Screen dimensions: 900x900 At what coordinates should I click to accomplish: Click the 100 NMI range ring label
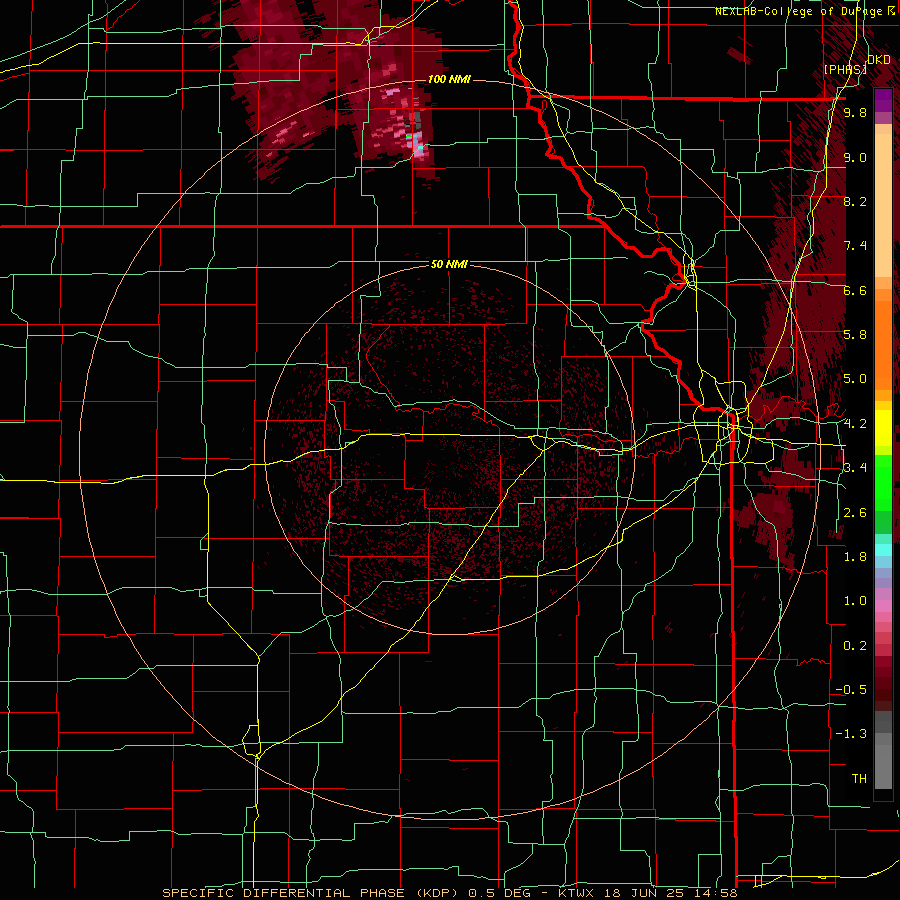pos(449,79)
